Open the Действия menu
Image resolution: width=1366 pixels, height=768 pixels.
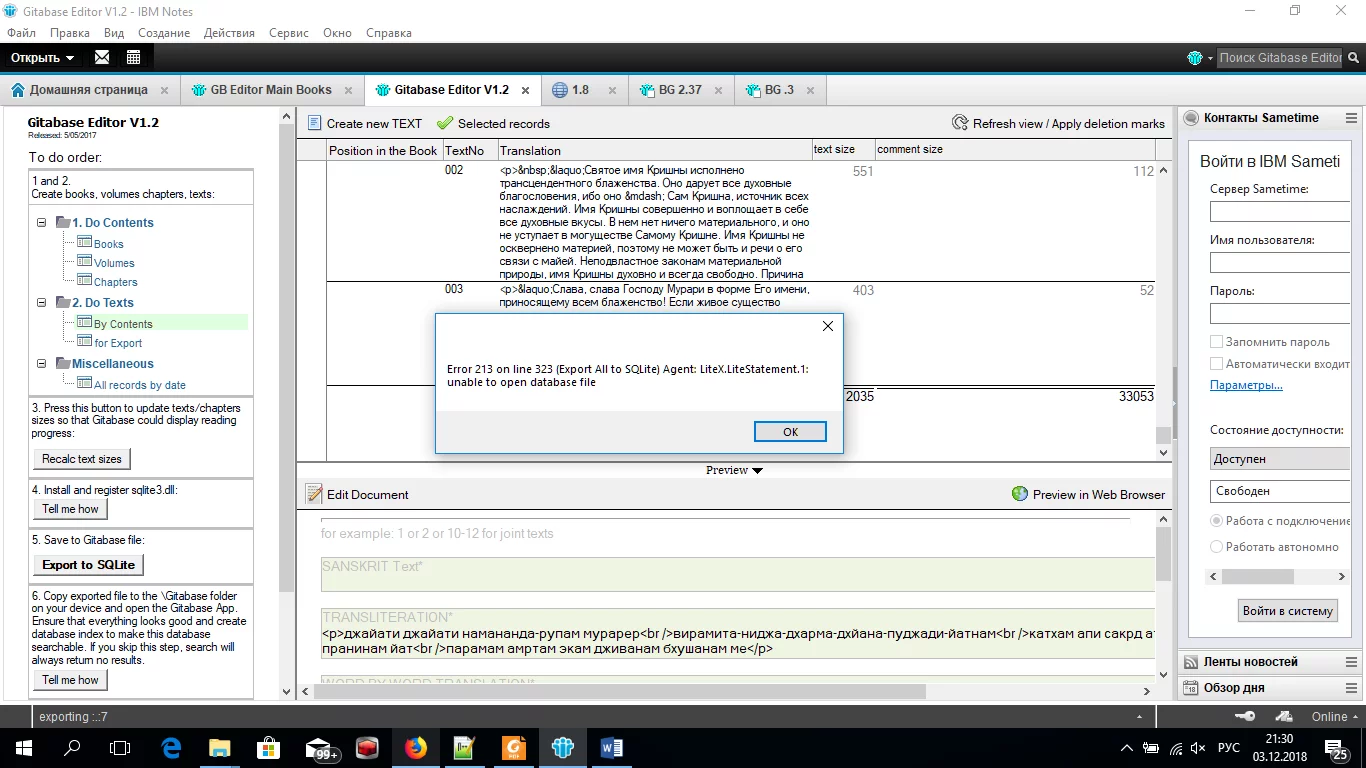pos(229,33)
